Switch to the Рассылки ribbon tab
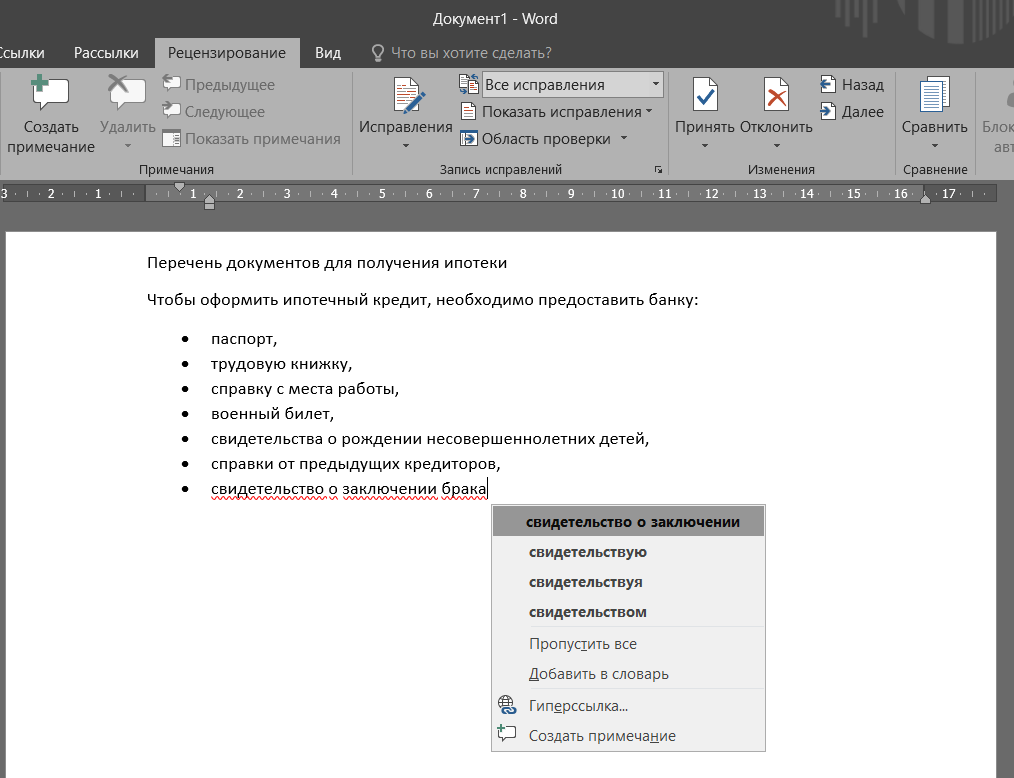The image size is (1014, 778). 106,53
